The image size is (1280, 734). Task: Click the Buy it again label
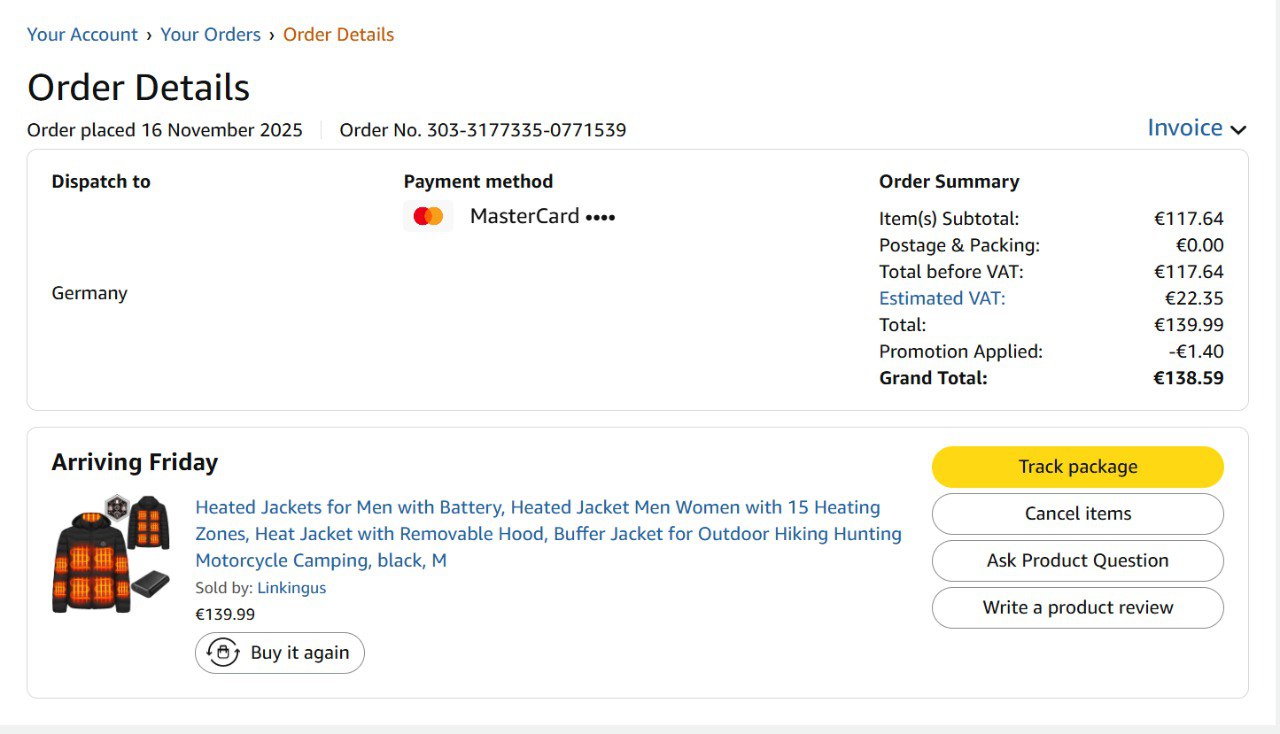tap(299, 653)
